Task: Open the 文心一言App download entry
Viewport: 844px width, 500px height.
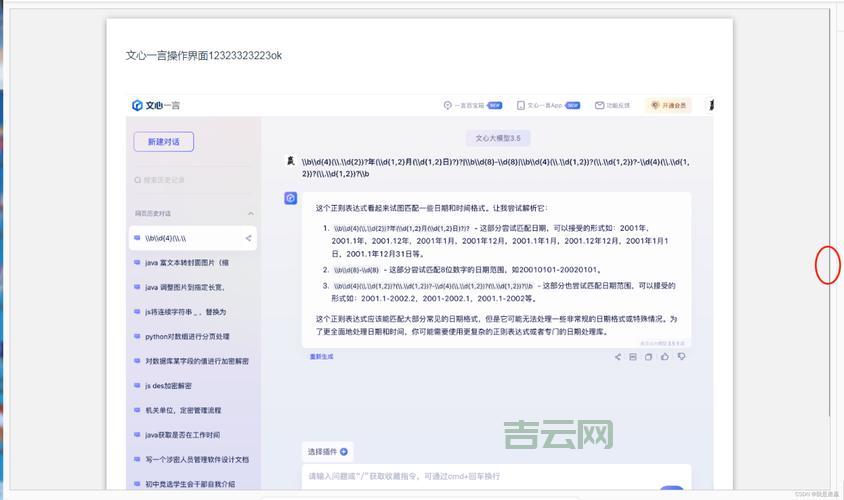Action: [x=548, y=105]
